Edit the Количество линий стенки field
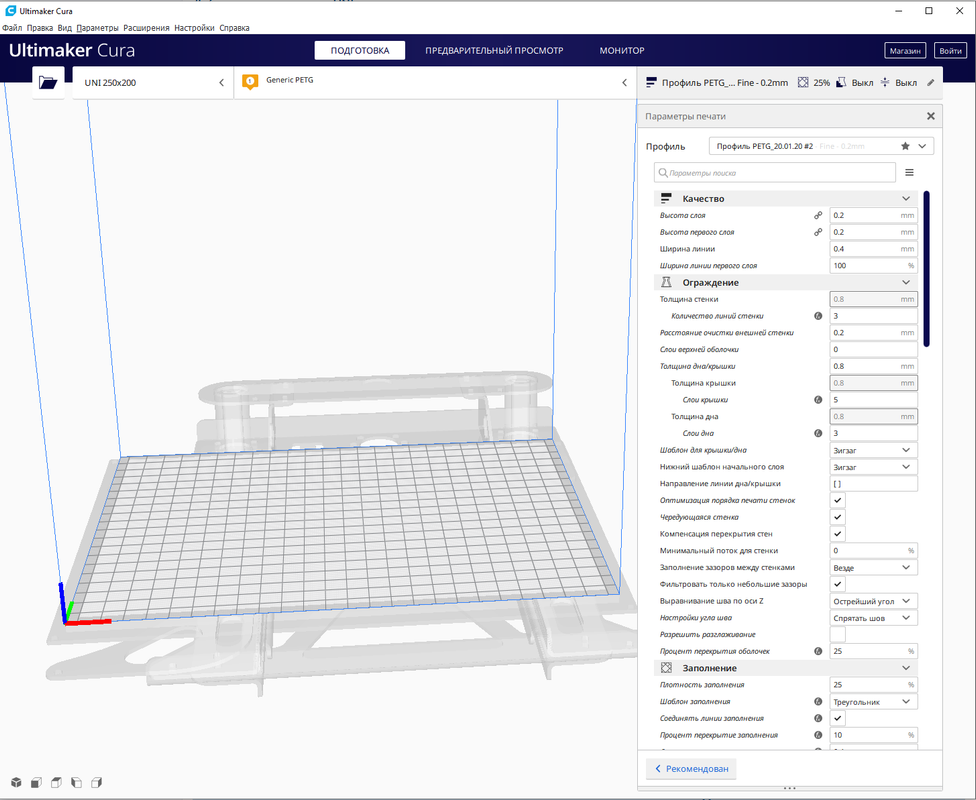Viewport: 976px width, 800px height. pos(873,316)
